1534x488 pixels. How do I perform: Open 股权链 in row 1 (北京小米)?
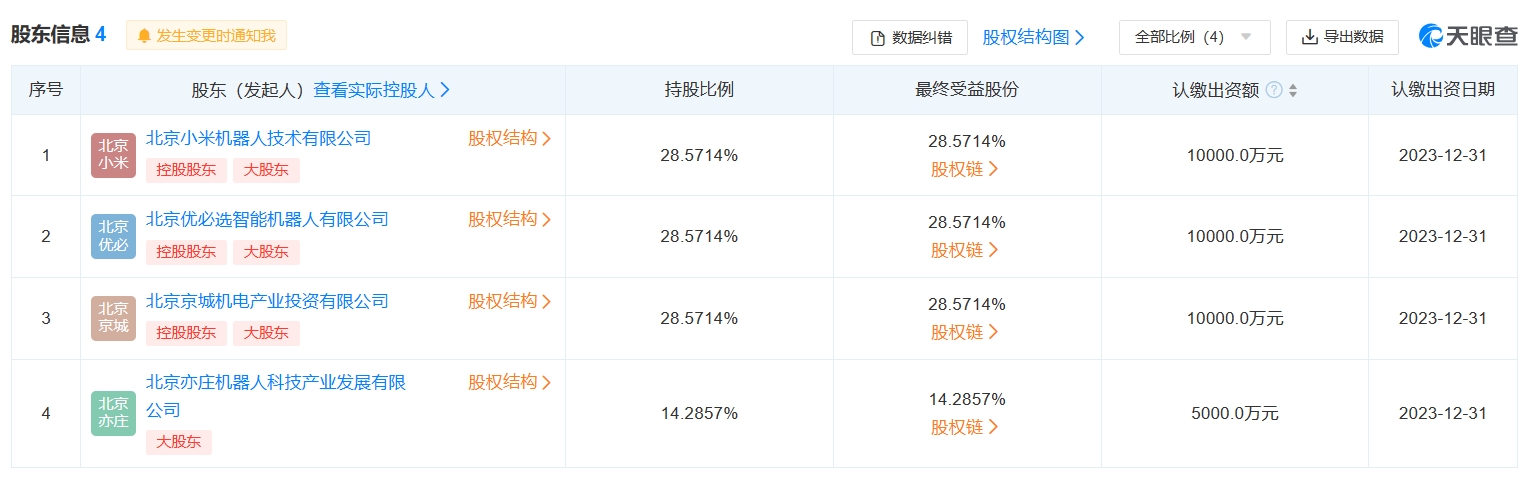[965, 169]
